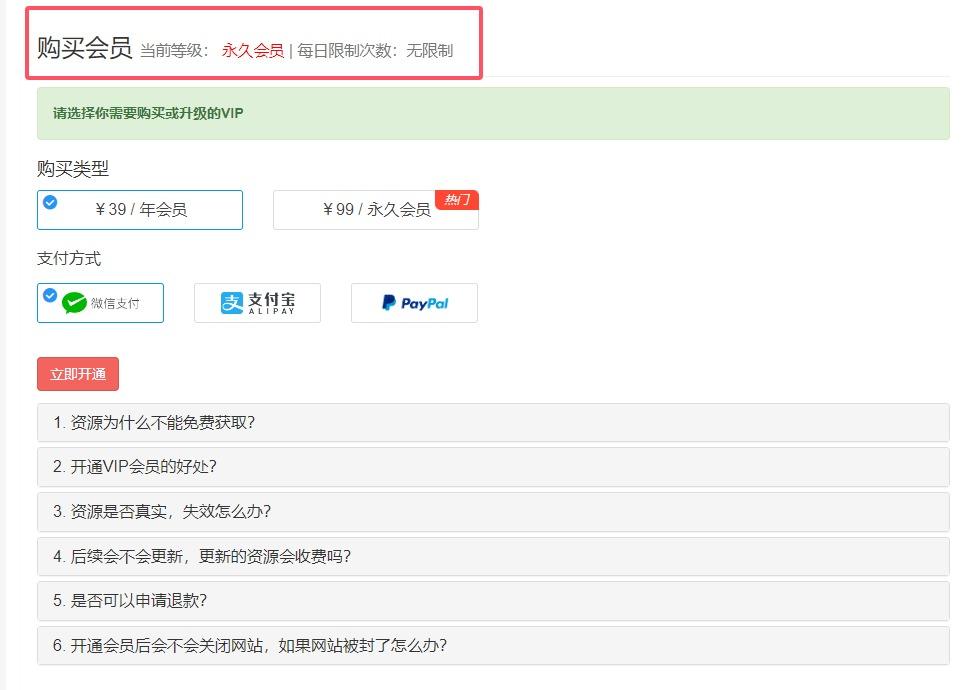Click the 购买类型 section label

(x=73, y=168)
